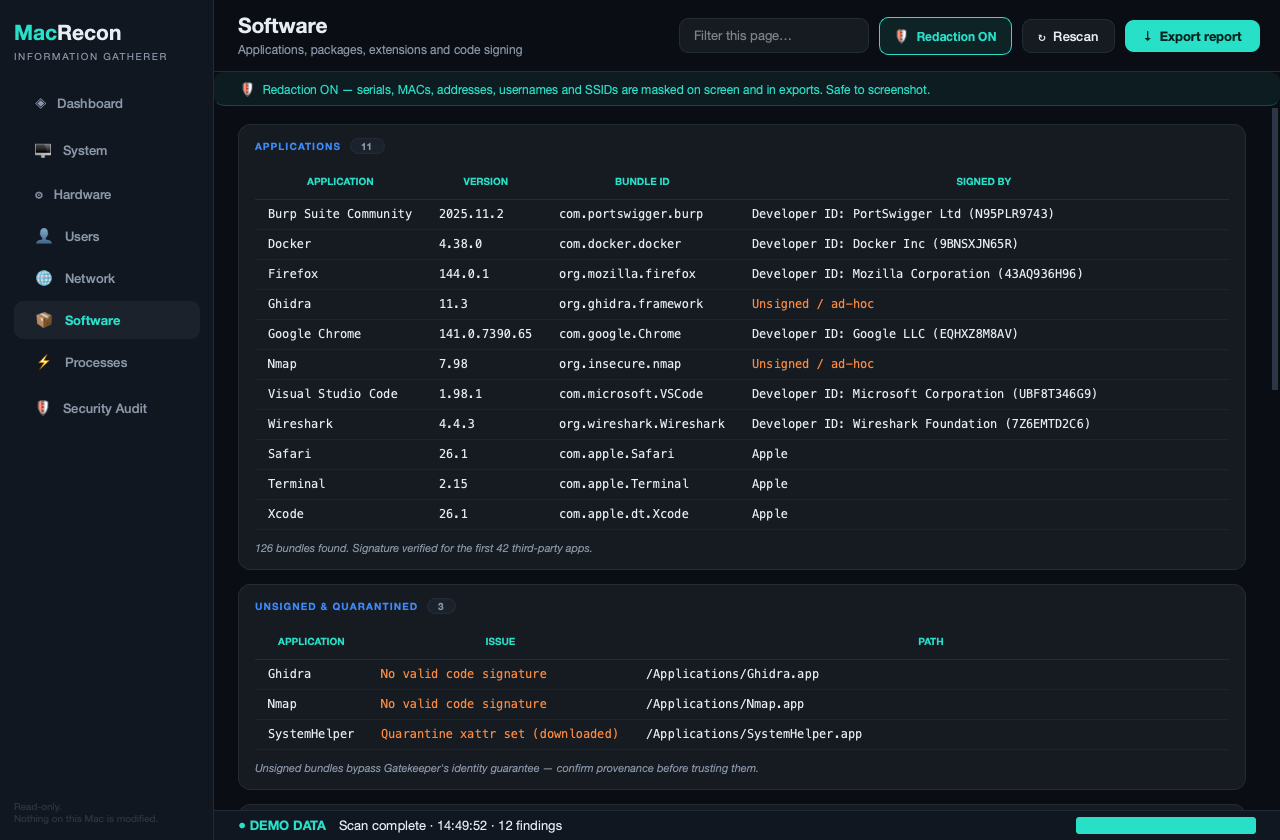Click the /Applications/Nmap.app path
Image resolution: width=1280 pixels, height=840 pixels.
pos(725,704)
